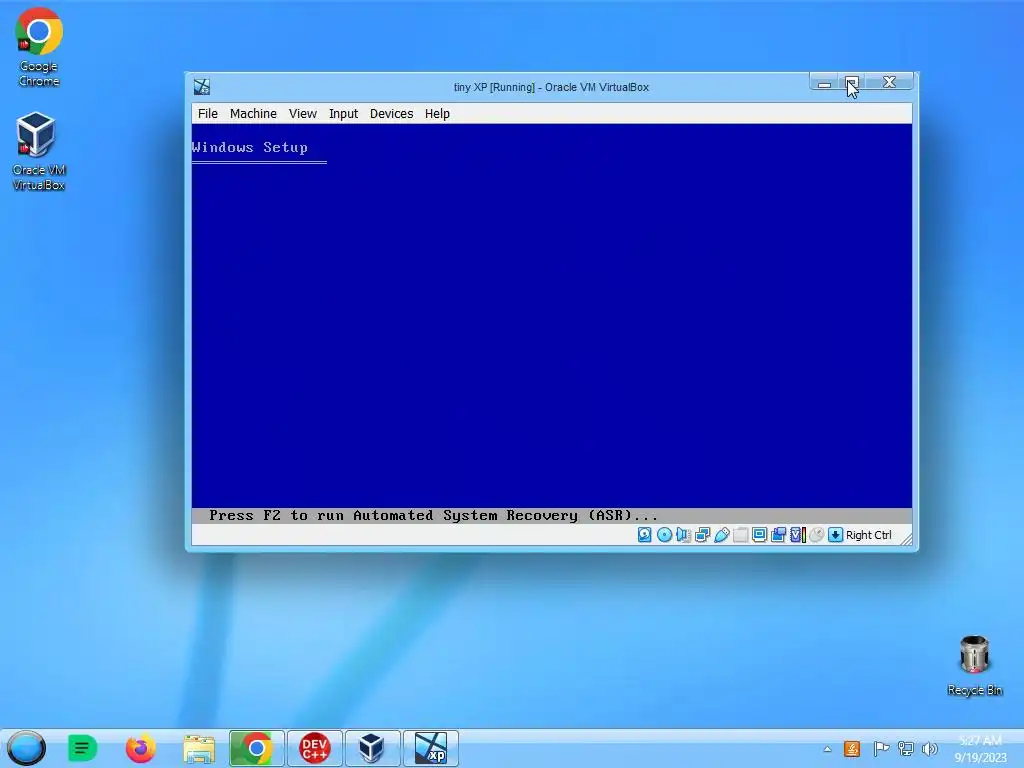Switch to VirtualBox Manager on taskbar
Screen dimensions: 1024x768
click(x=372, y=748)
